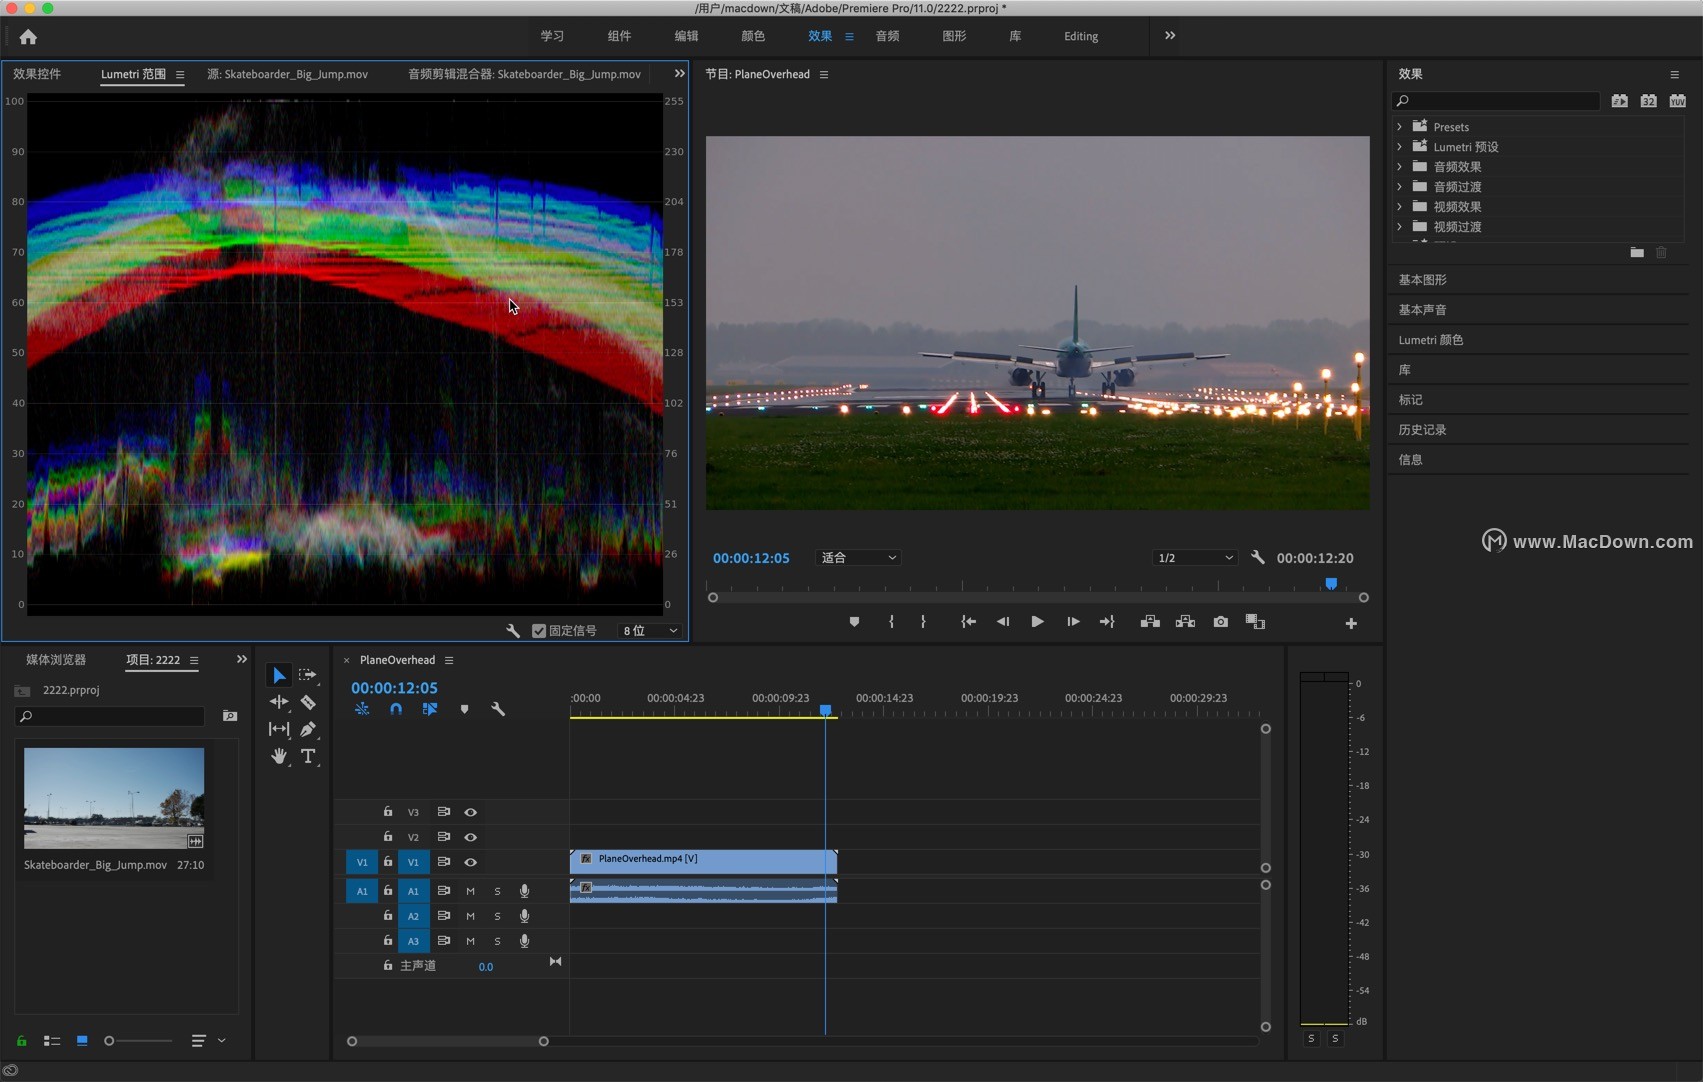Viewport: 1703px width, 1082px height.
Task: Click the camera export frame icon
Action: tap(1220, 621)
